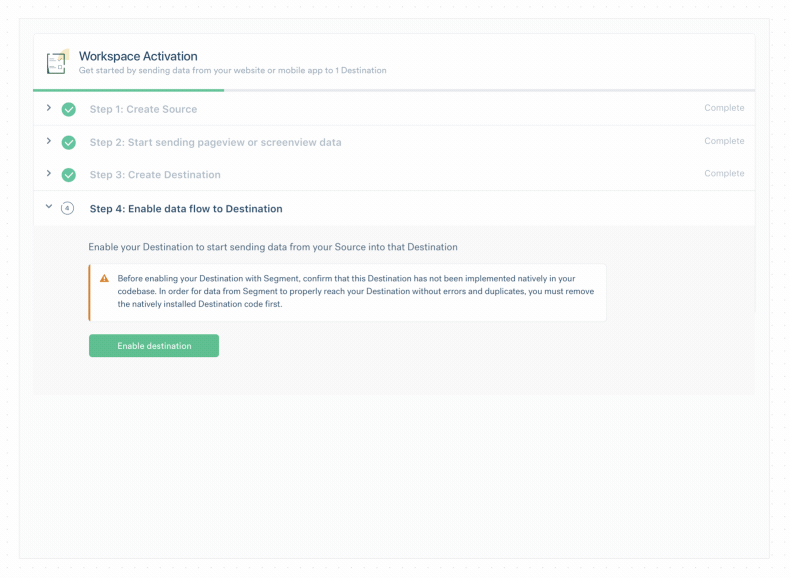Click the green activation progress bar
The image size is (790, 578).
(128, 90)
